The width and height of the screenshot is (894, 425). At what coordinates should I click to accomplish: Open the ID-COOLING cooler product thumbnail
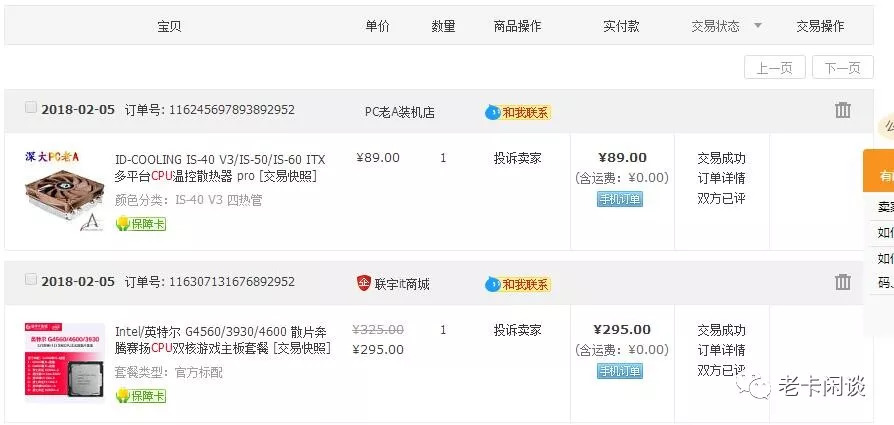(x=64, y=191)
